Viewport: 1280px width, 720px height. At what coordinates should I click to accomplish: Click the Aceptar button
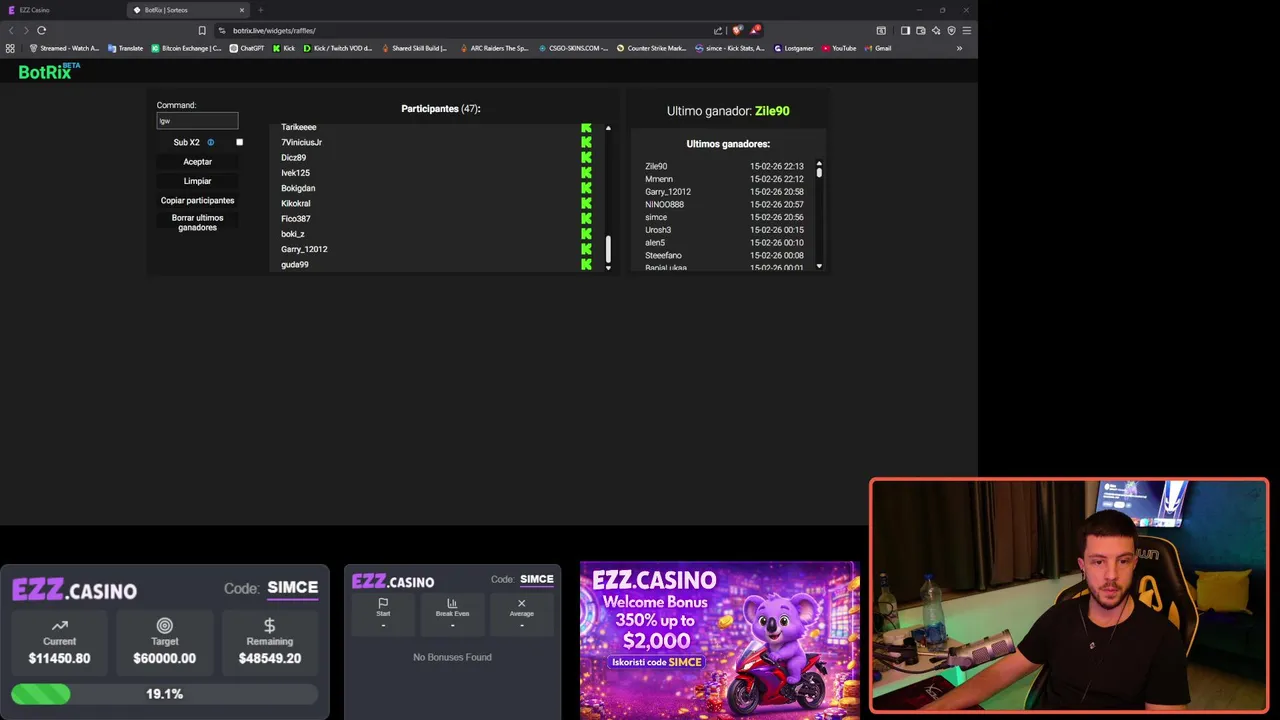tap(197, 161)
